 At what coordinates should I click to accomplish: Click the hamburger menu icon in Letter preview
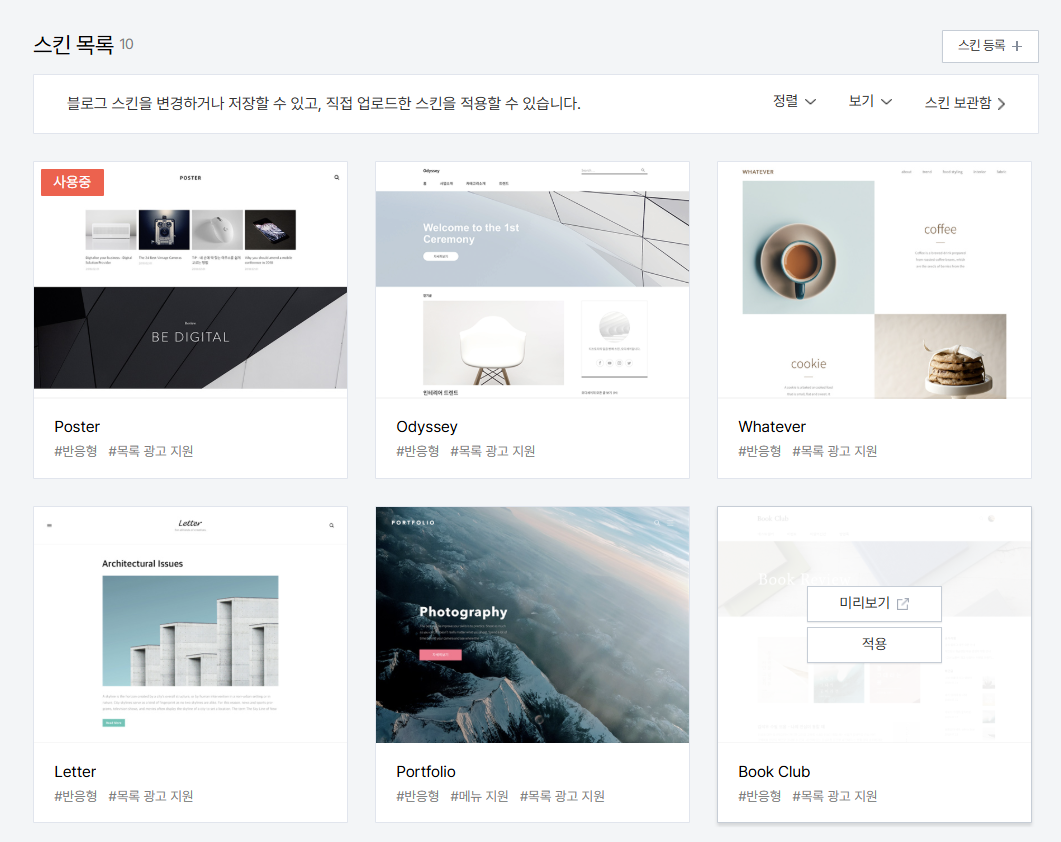click(49, 525)
